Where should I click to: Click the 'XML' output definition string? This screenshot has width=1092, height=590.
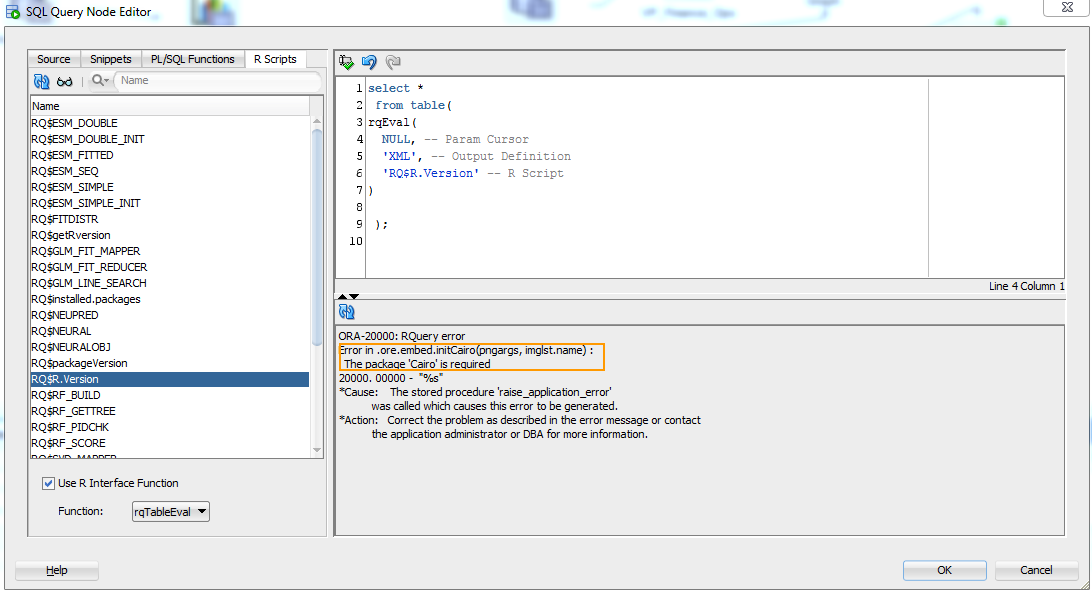[x=399, y=156]
